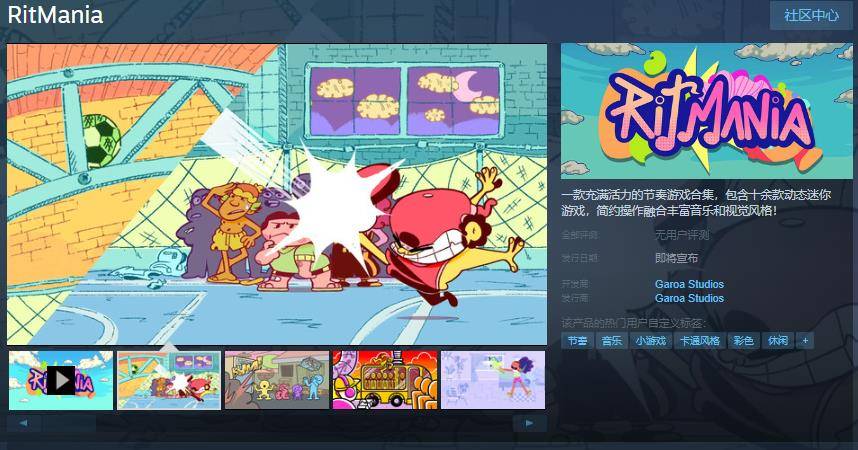
Task: Play the RitMania trailer video thumbnail
Action: coord(60,380)
